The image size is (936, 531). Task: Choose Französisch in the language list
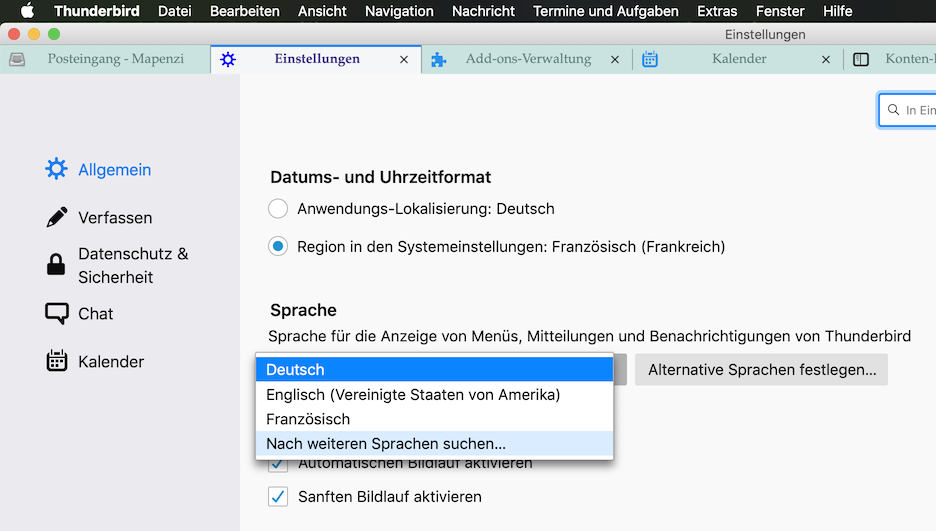(x=435, y=419)
